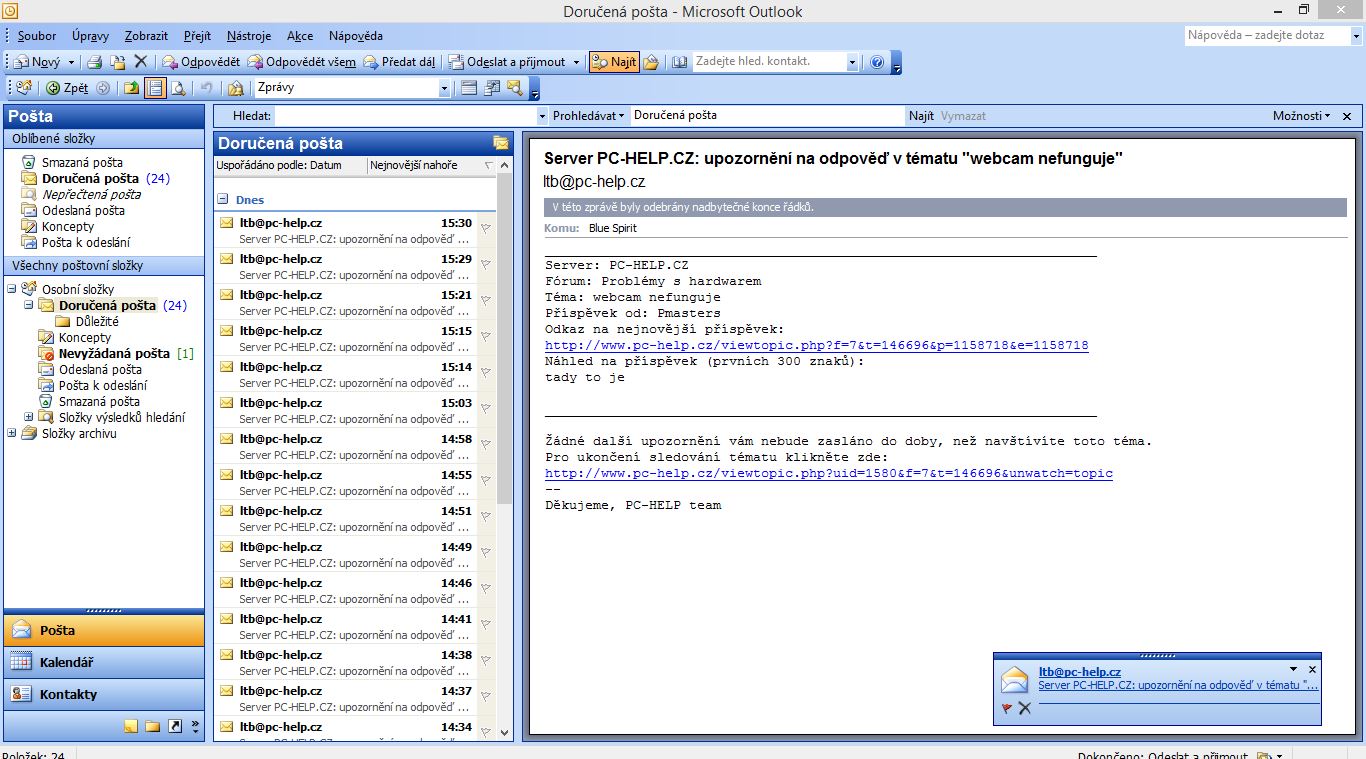Expand the Složky archivu node
The image size is (1366, 759).
tap(12, 433)
